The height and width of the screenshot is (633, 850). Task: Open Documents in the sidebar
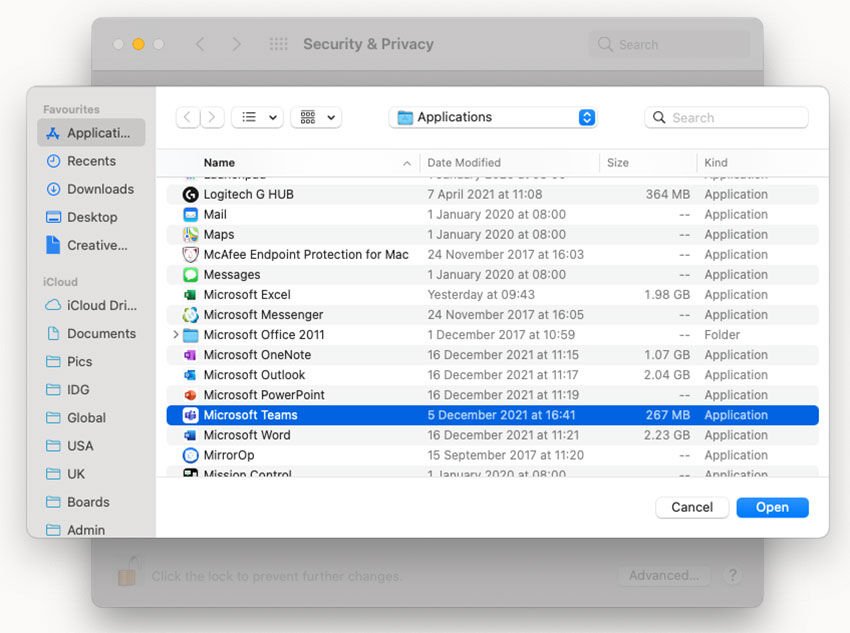pyautogui.click(x=91, y=333)
